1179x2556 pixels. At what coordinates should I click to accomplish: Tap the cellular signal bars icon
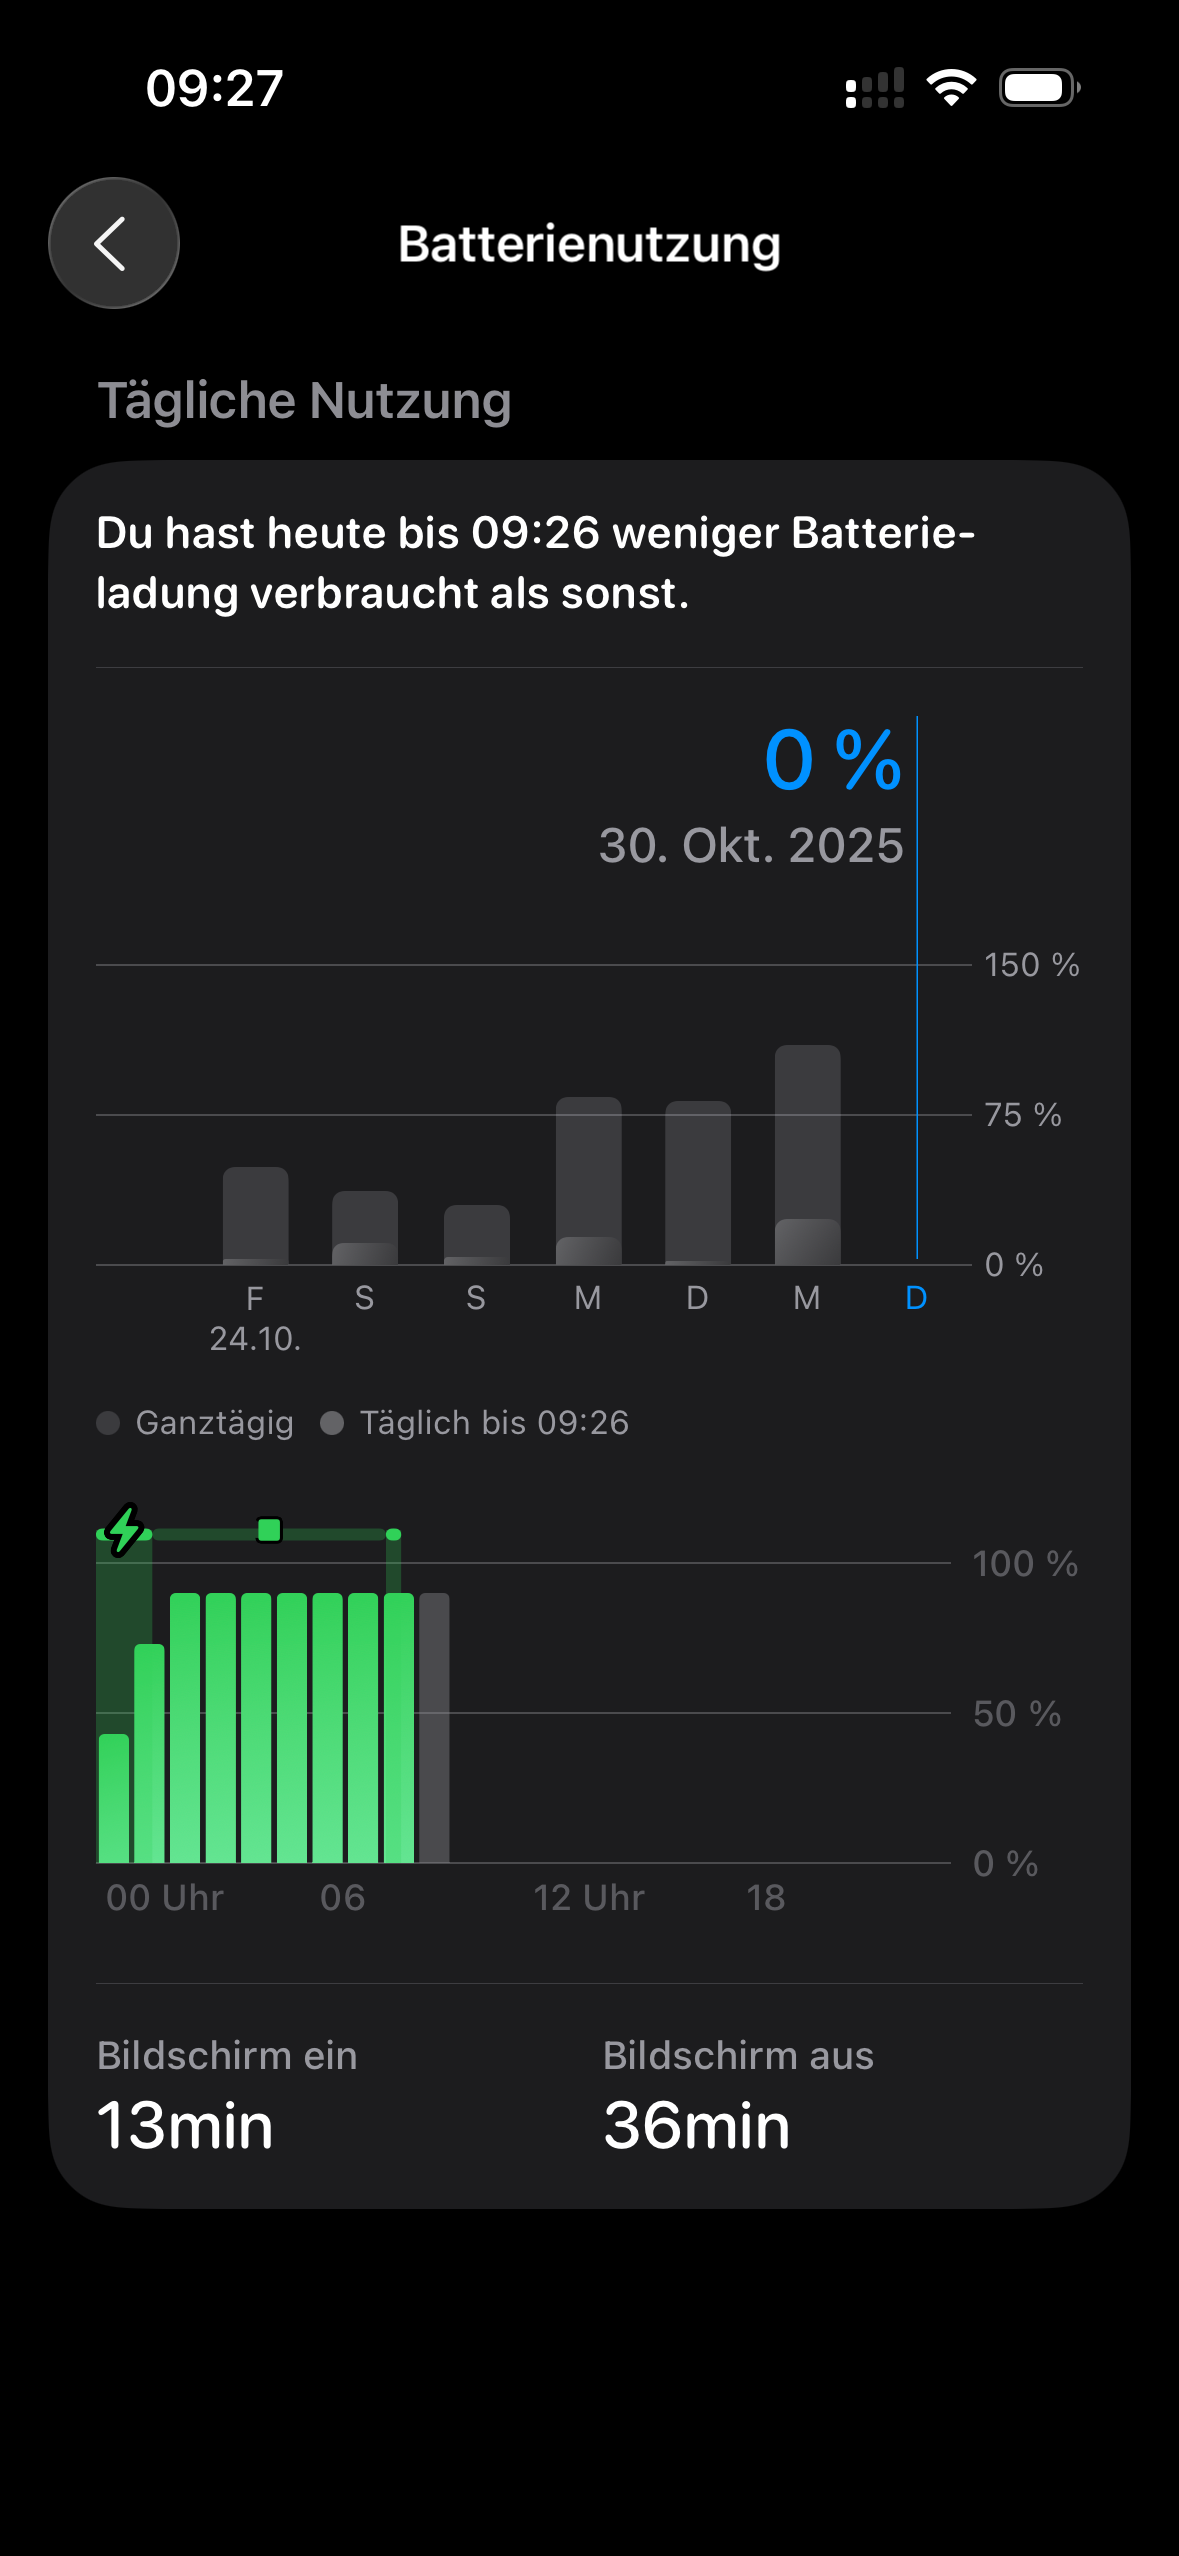pyautogui.click(x=875, y=88)
